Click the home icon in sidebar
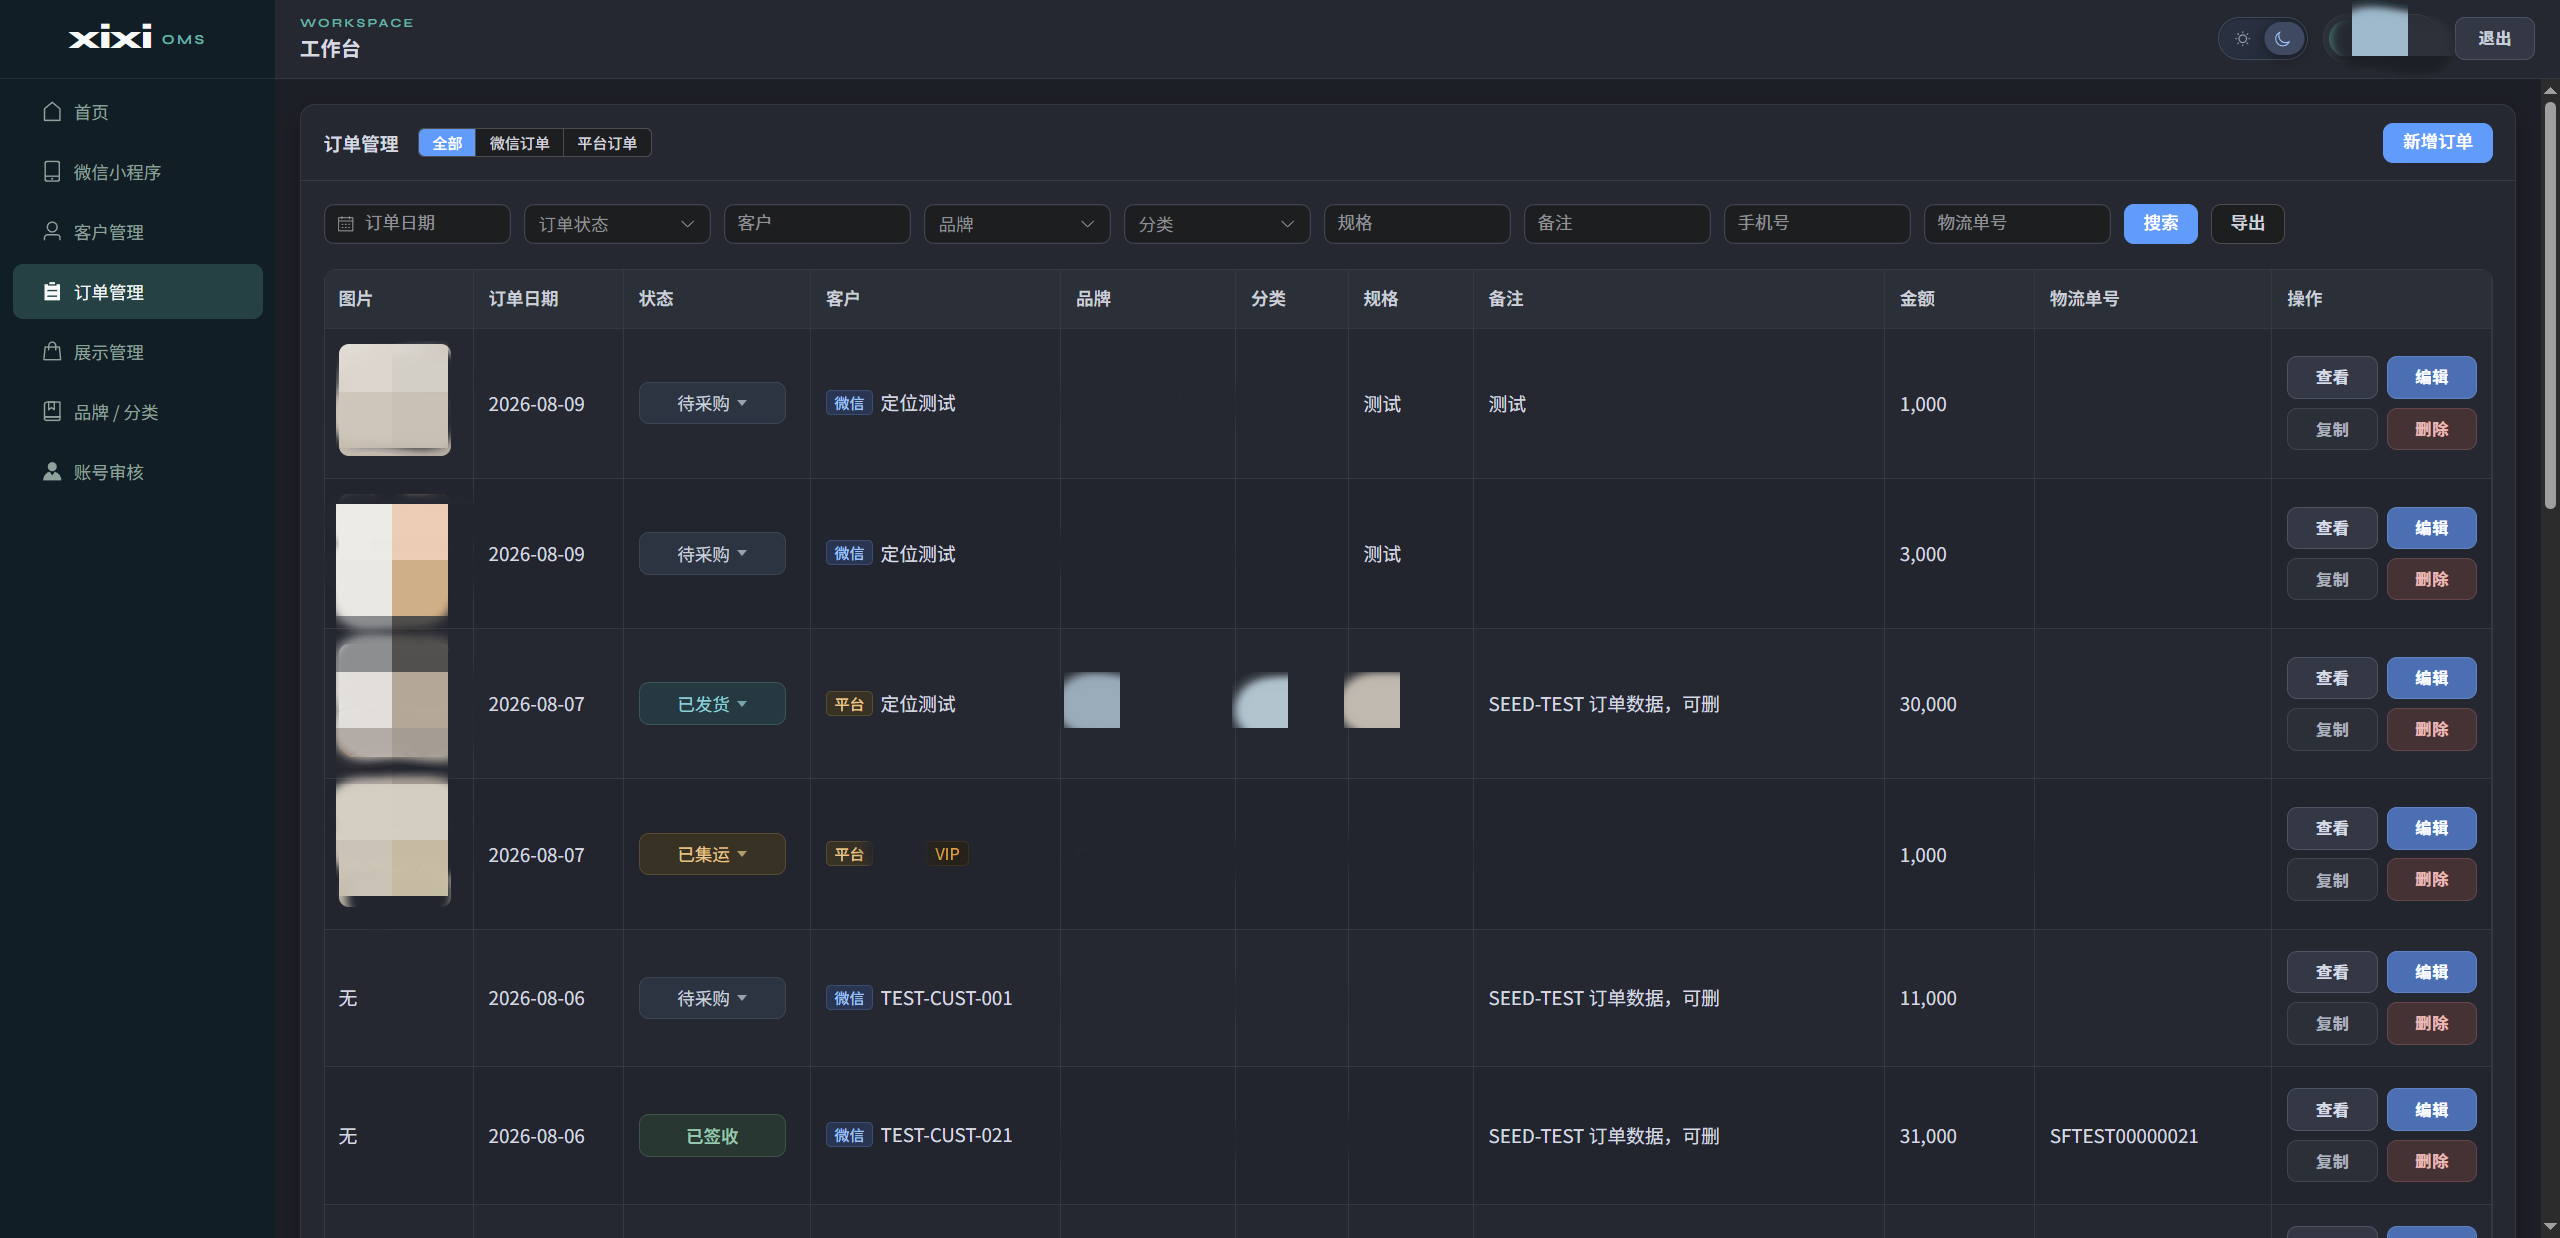Screen dimensions: 2560x1238 pos(52,112)
